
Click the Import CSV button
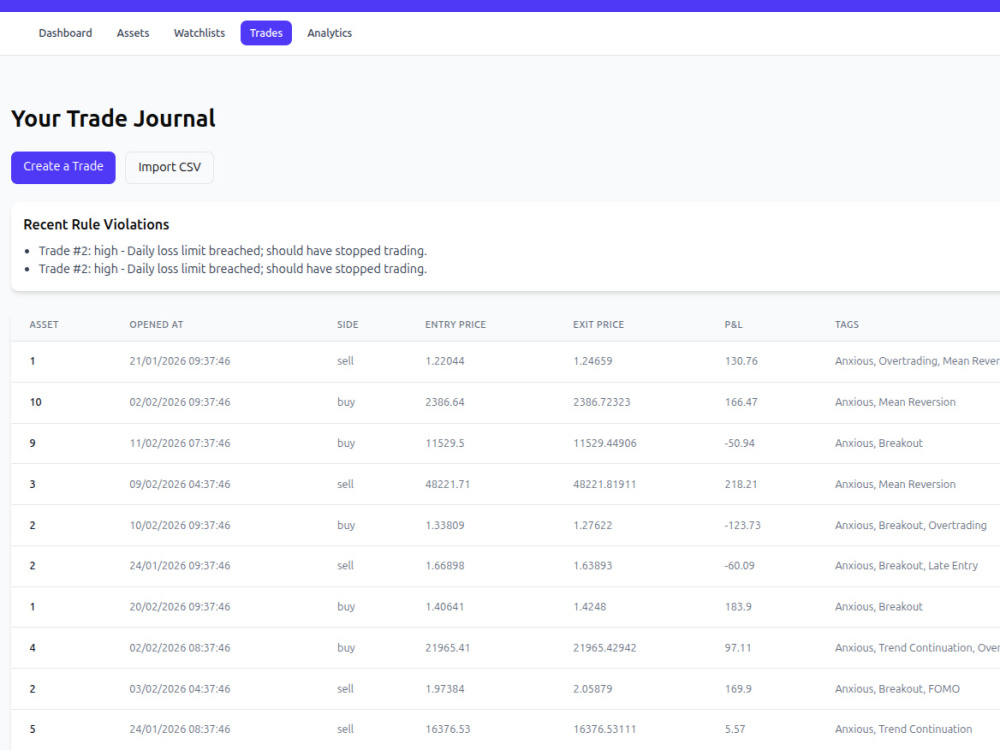point(169,167)
